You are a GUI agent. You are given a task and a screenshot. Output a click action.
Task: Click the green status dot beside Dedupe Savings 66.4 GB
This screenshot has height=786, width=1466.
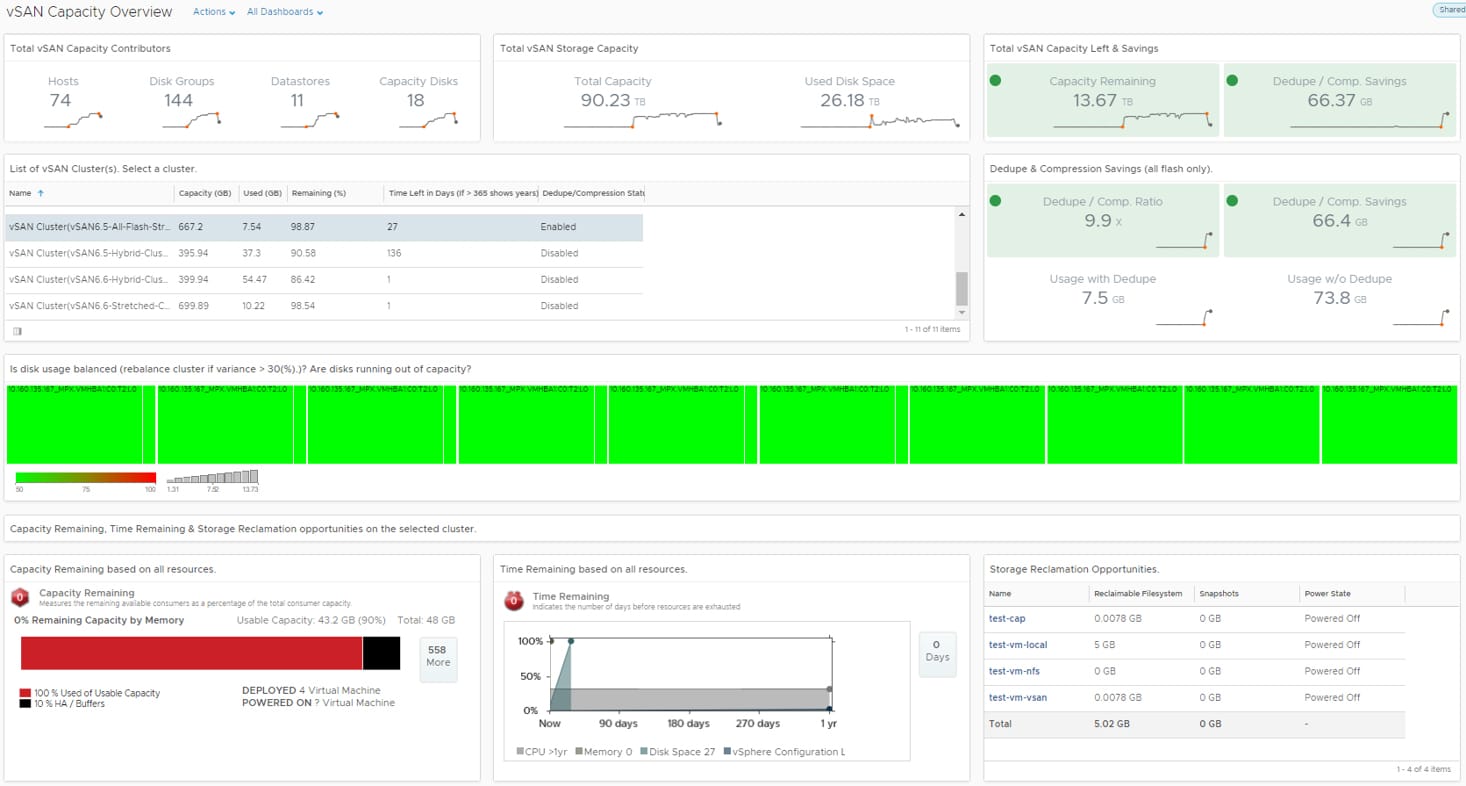point(1232,201)
